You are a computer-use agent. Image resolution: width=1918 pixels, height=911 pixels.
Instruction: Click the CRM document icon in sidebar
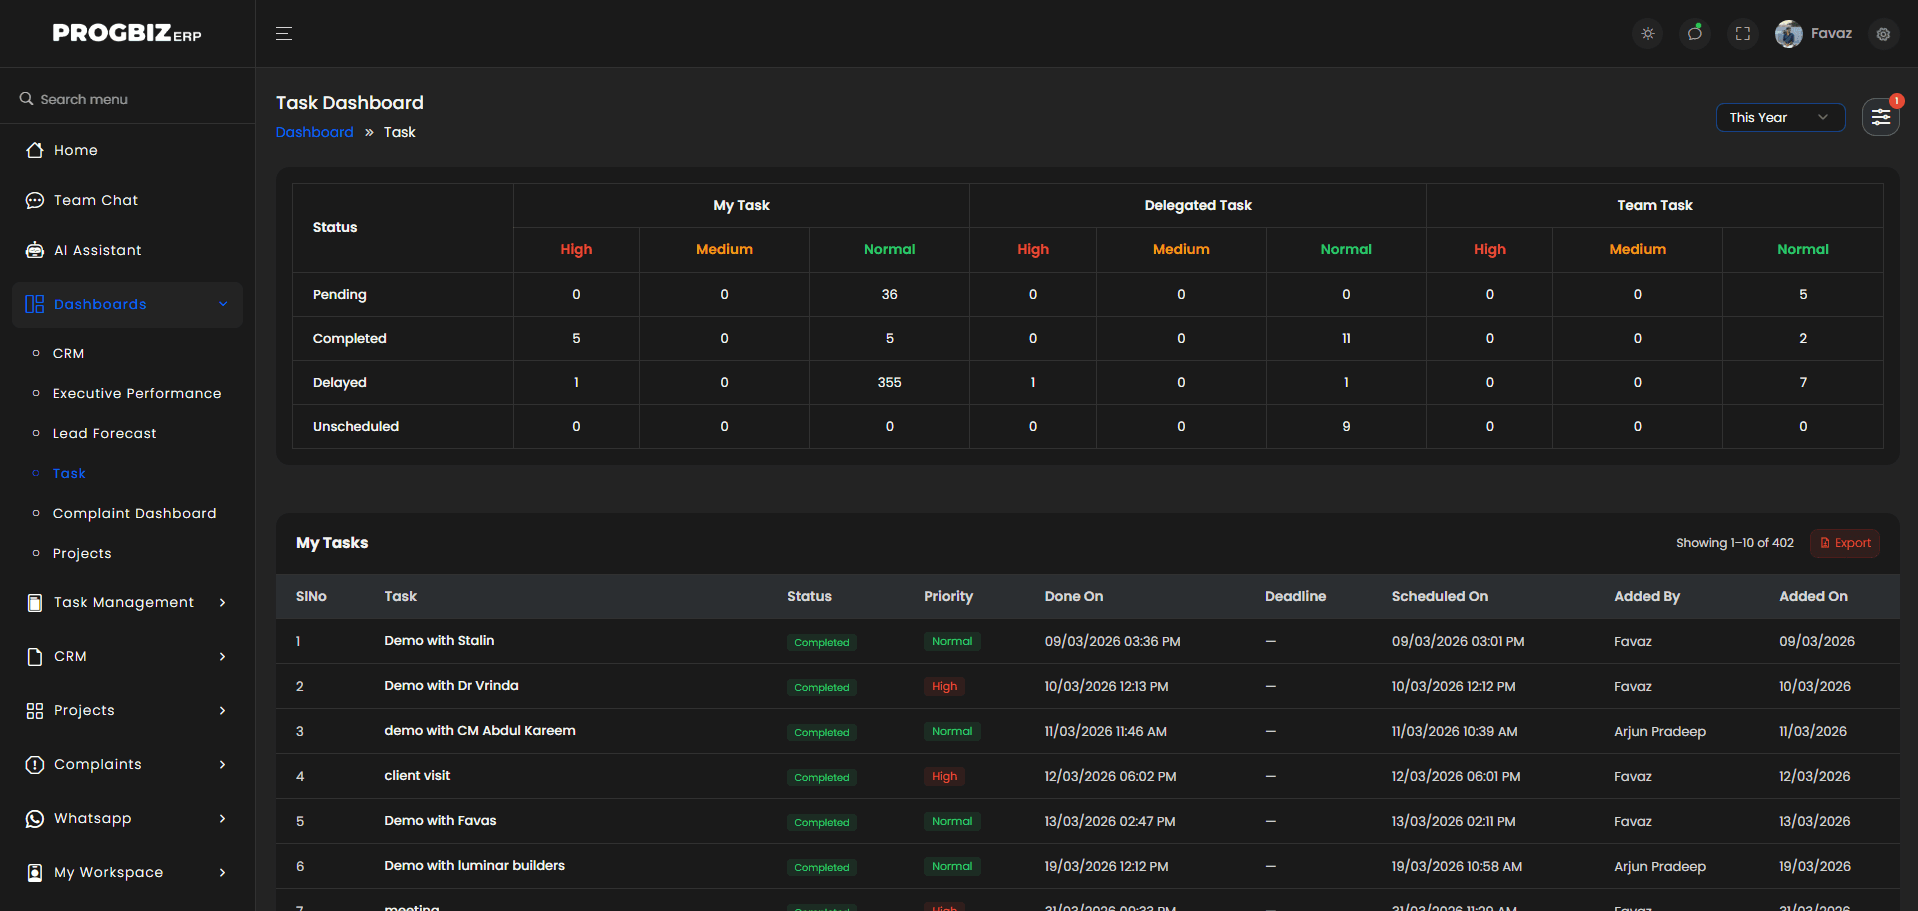35,656
